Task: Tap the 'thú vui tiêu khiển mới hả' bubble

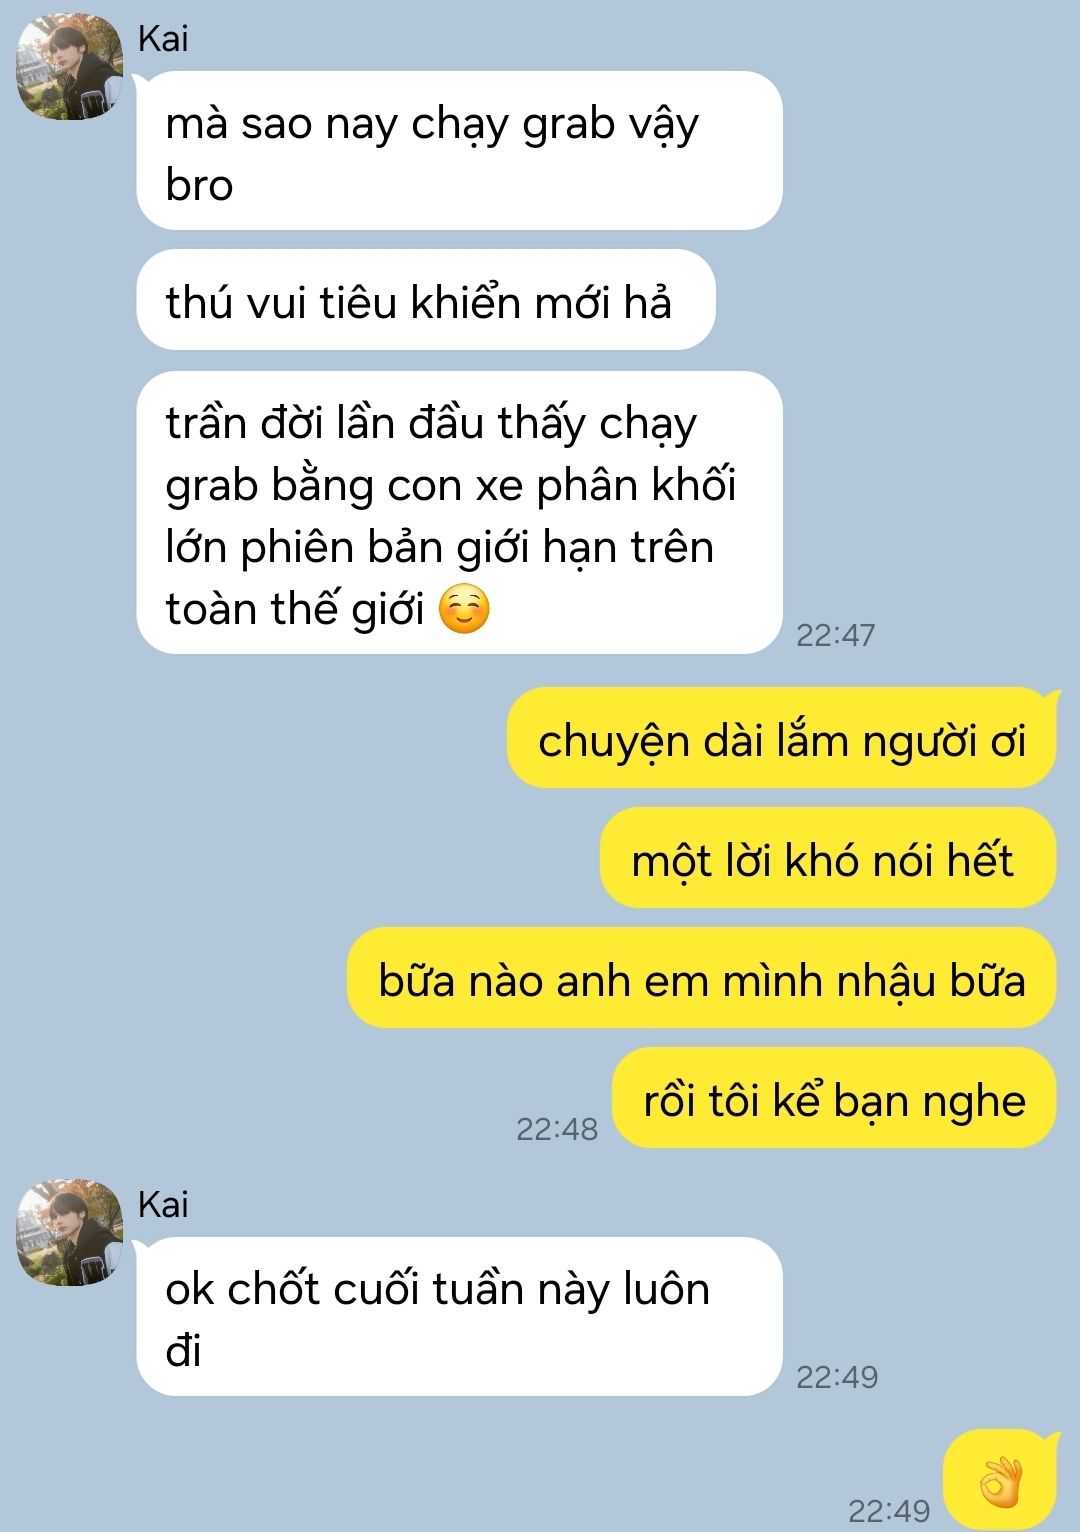Action: [x=426, y=300]
